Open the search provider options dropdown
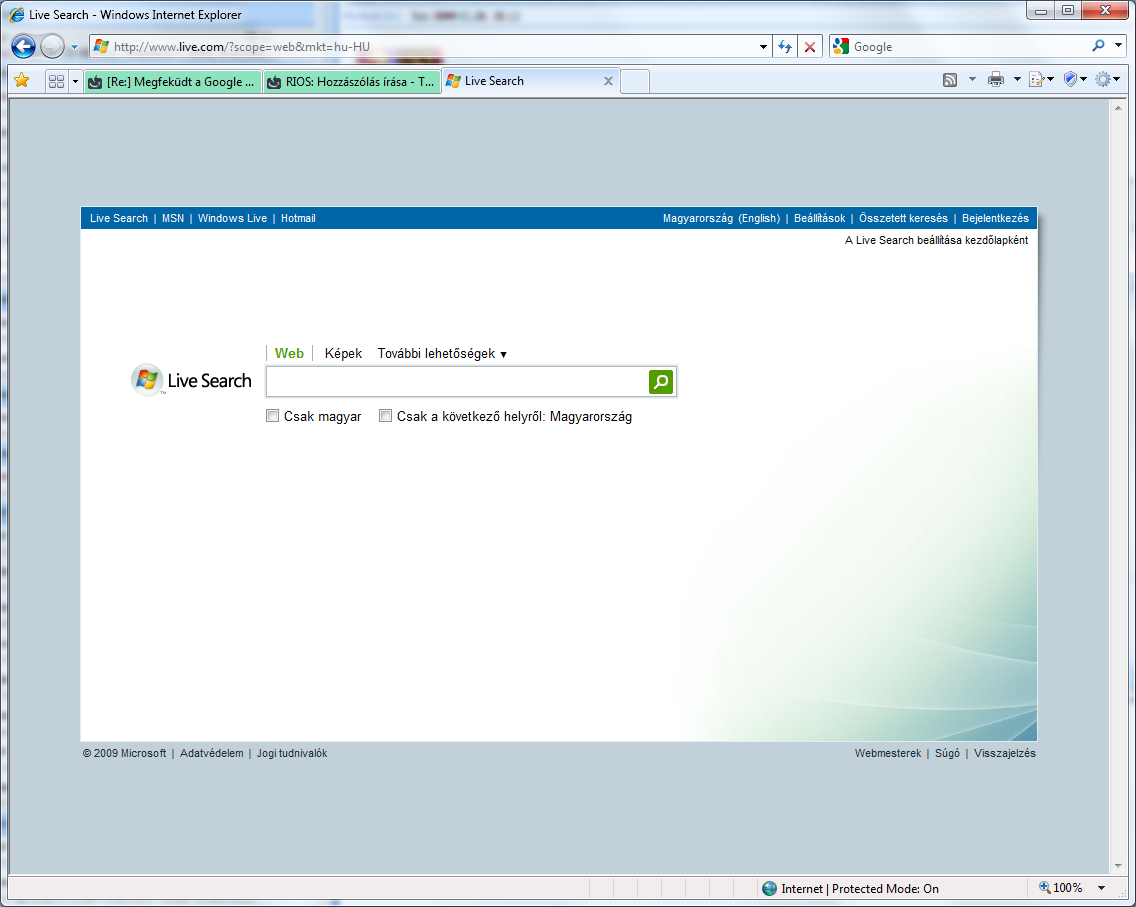Image resolution: width=1136 pixels, height=907 pixels. 1119,46
